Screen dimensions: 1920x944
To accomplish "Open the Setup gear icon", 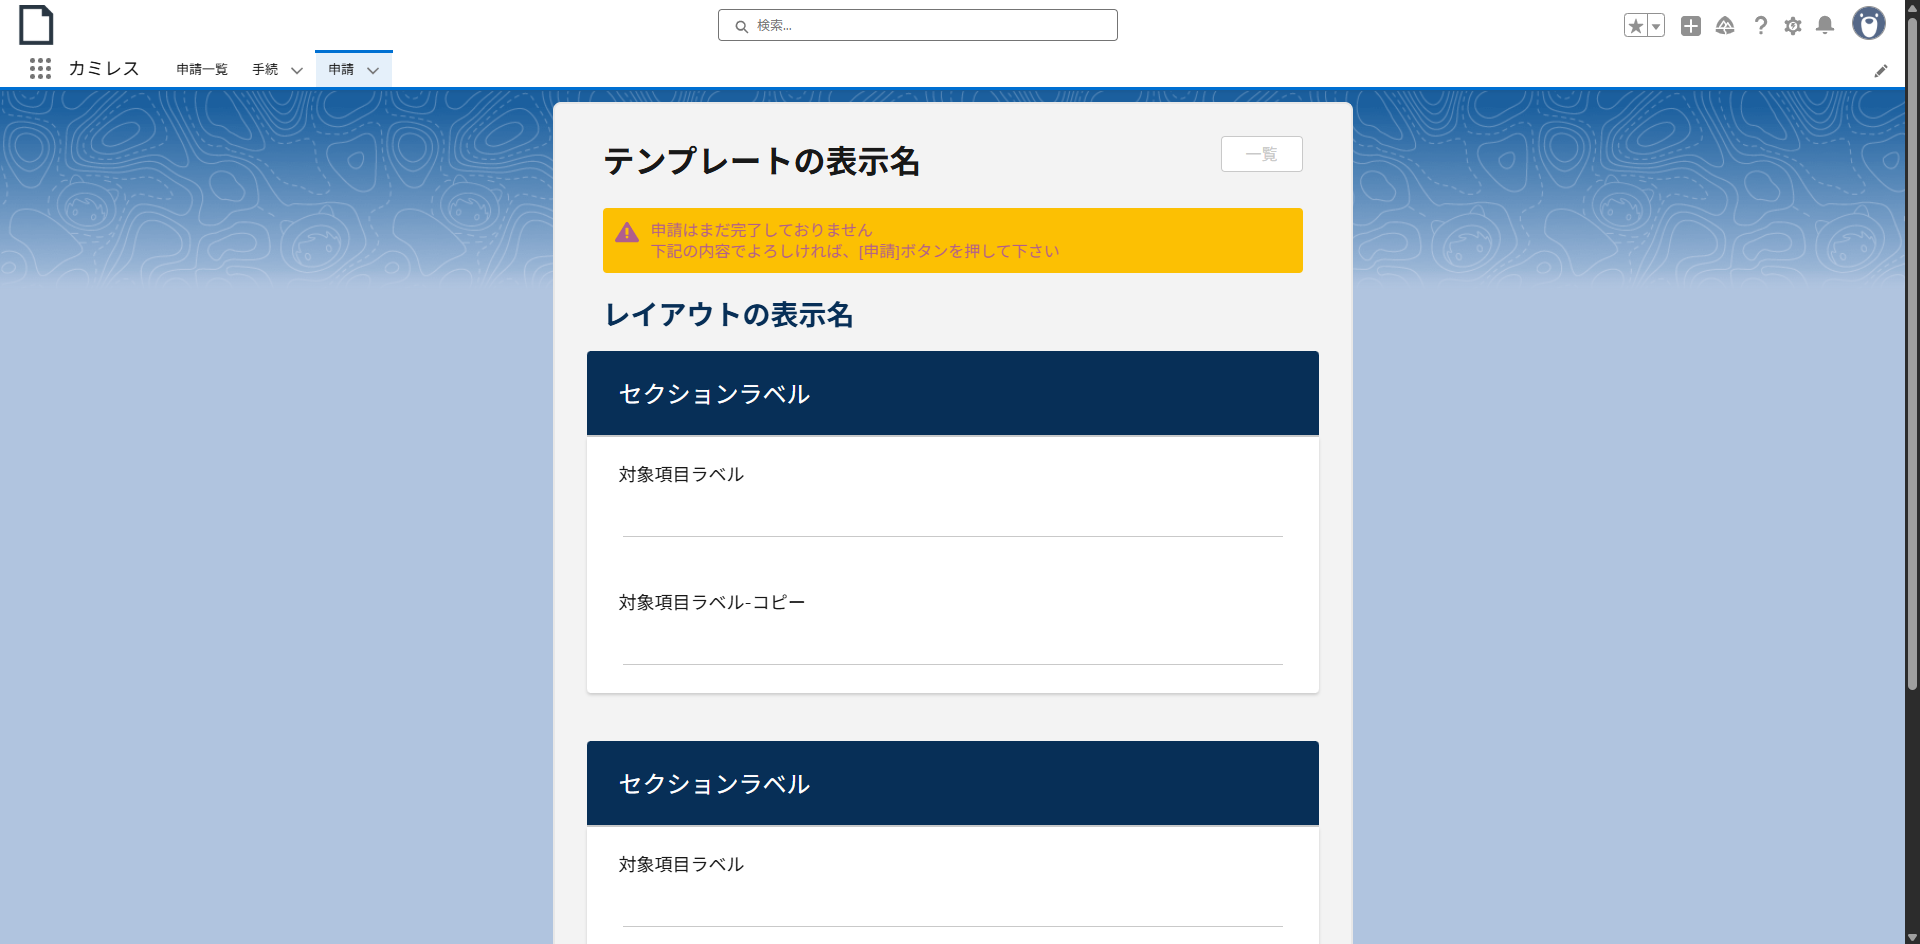I will pos(1793,26).
